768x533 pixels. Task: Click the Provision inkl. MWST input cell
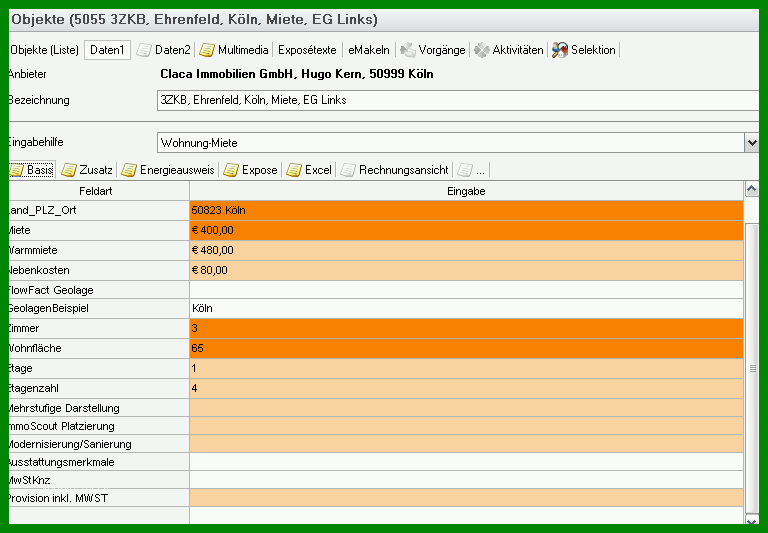click(x=466, y=498)
